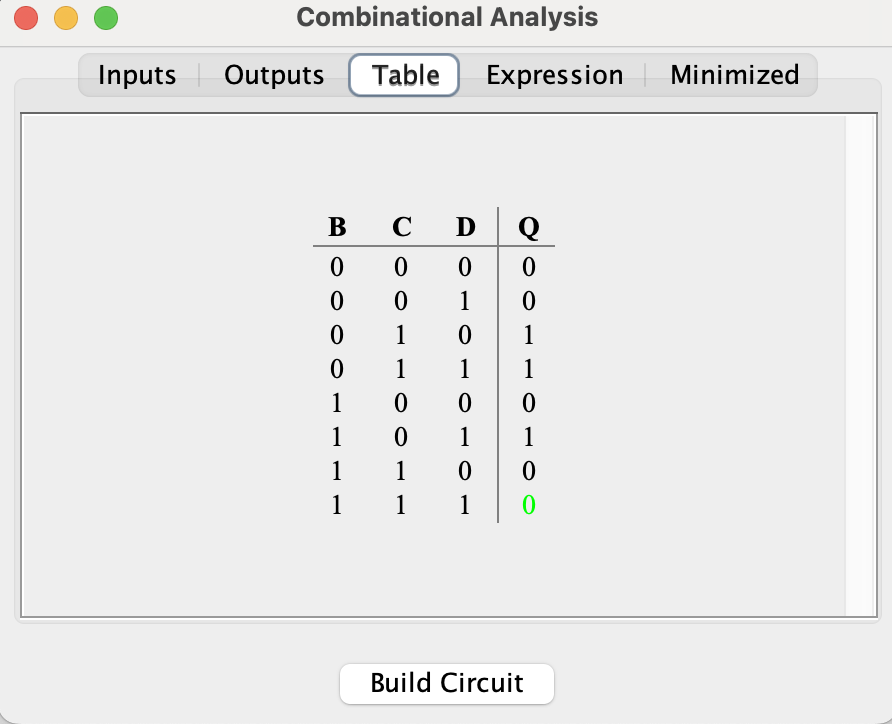This screenshot has height=724, width=892.
Task: Click the table's vertical scrollbar track
Action: tap(859, 366)
